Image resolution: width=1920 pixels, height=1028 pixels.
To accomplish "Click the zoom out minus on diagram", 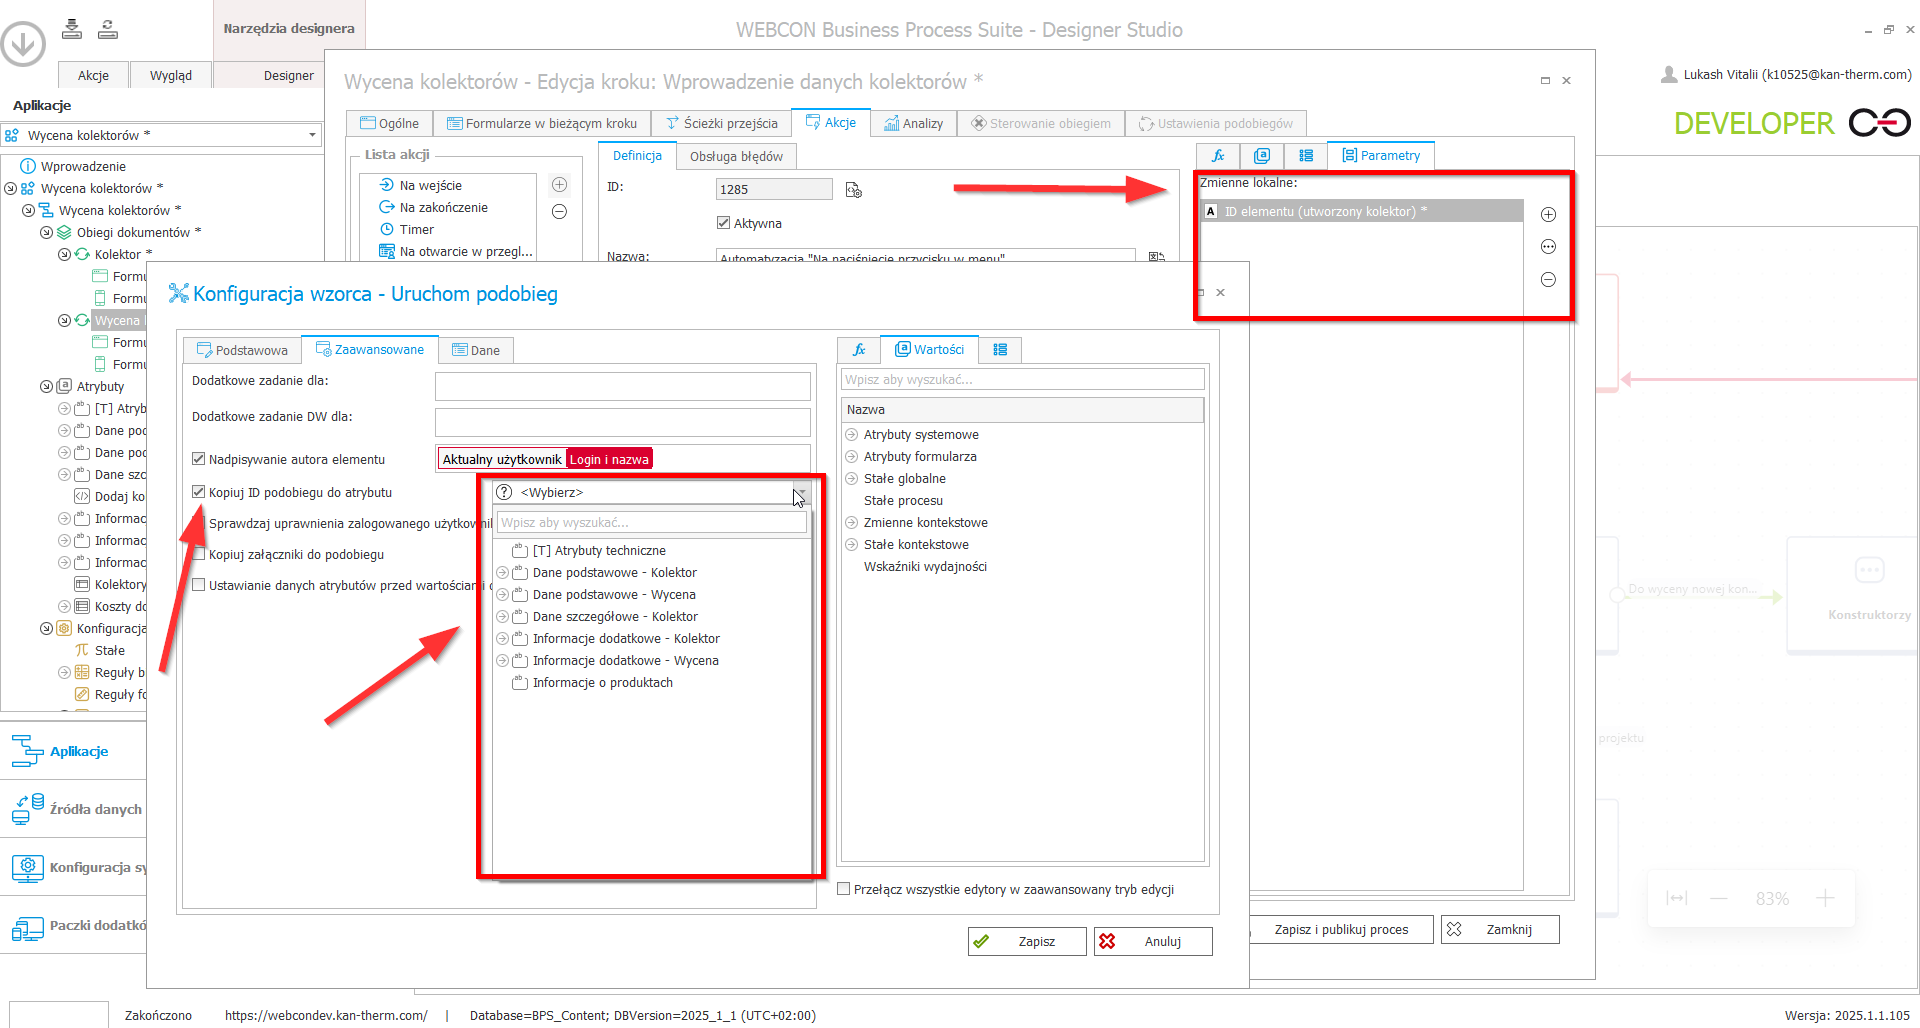I will click(1719, 898).
